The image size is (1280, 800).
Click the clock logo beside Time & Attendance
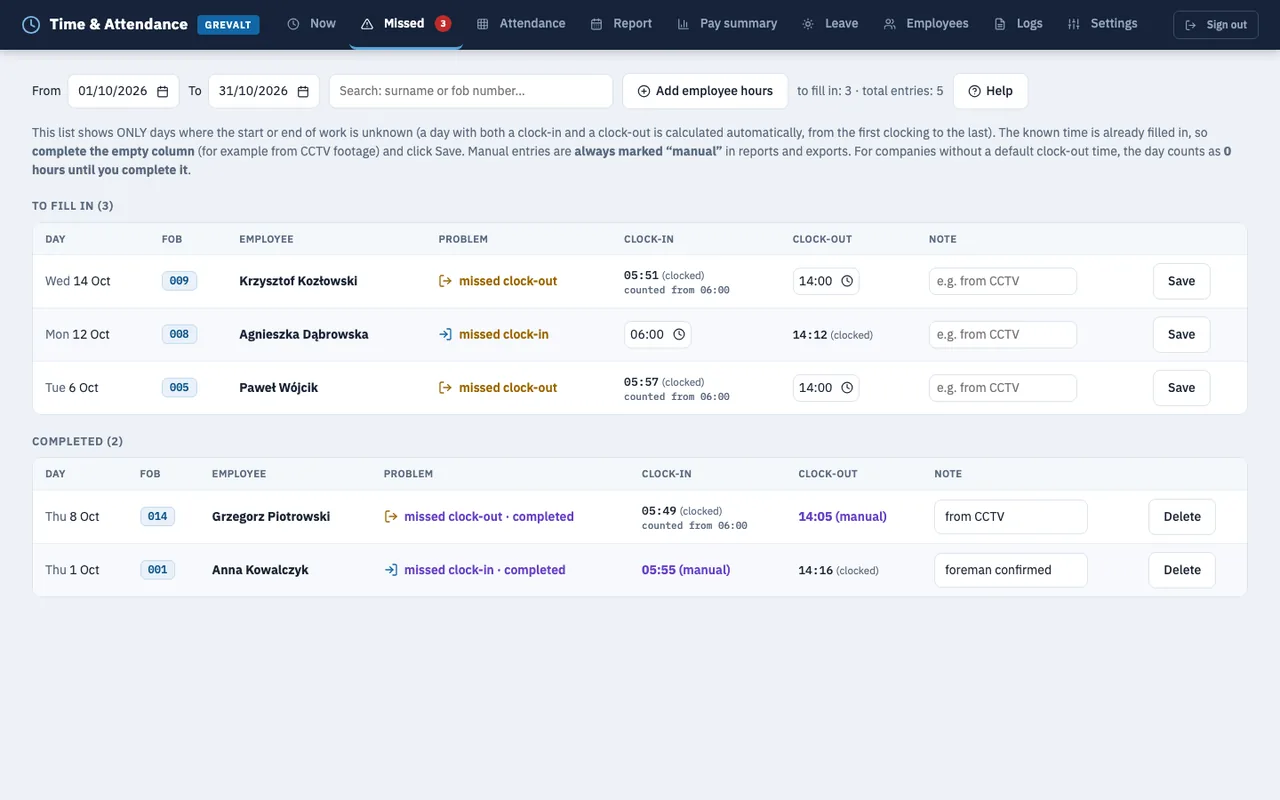pos(31,24)
